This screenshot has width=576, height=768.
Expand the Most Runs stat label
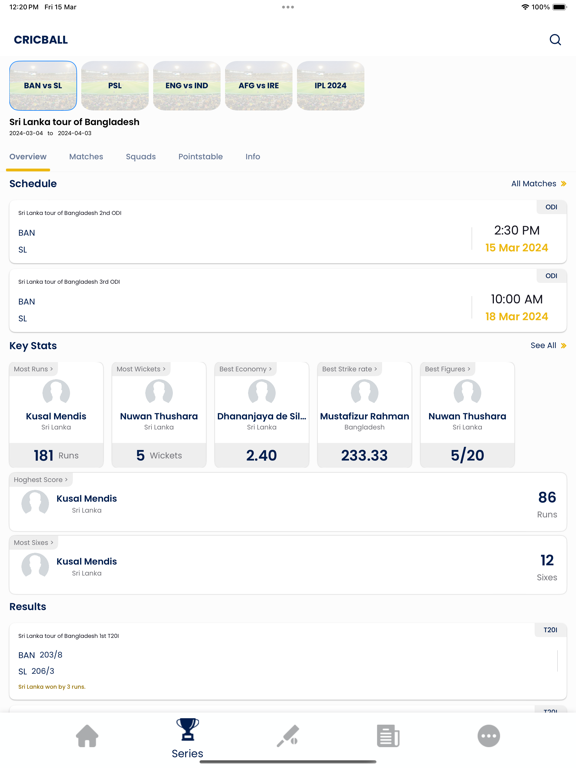point(33,369)
